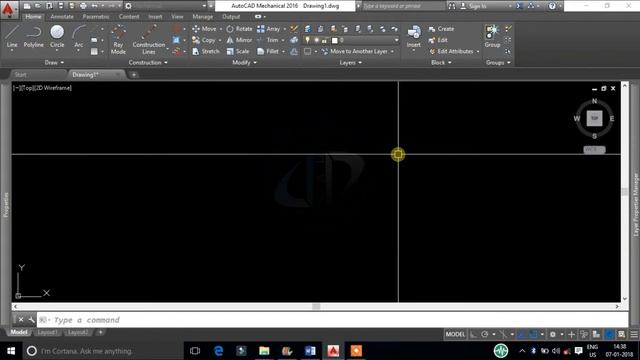Select the Arc tool
The image size is (640, 360).
click(x=79, y=37)
